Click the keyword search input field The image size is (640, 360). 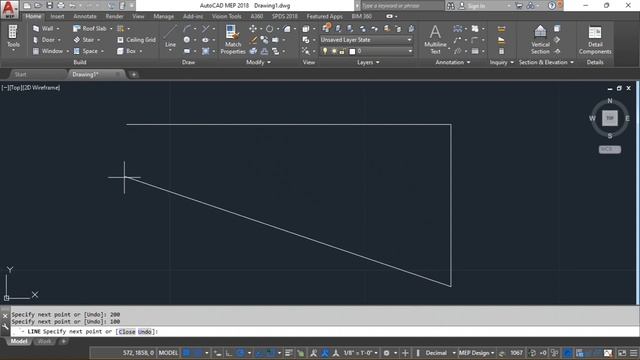pos(402,6)
